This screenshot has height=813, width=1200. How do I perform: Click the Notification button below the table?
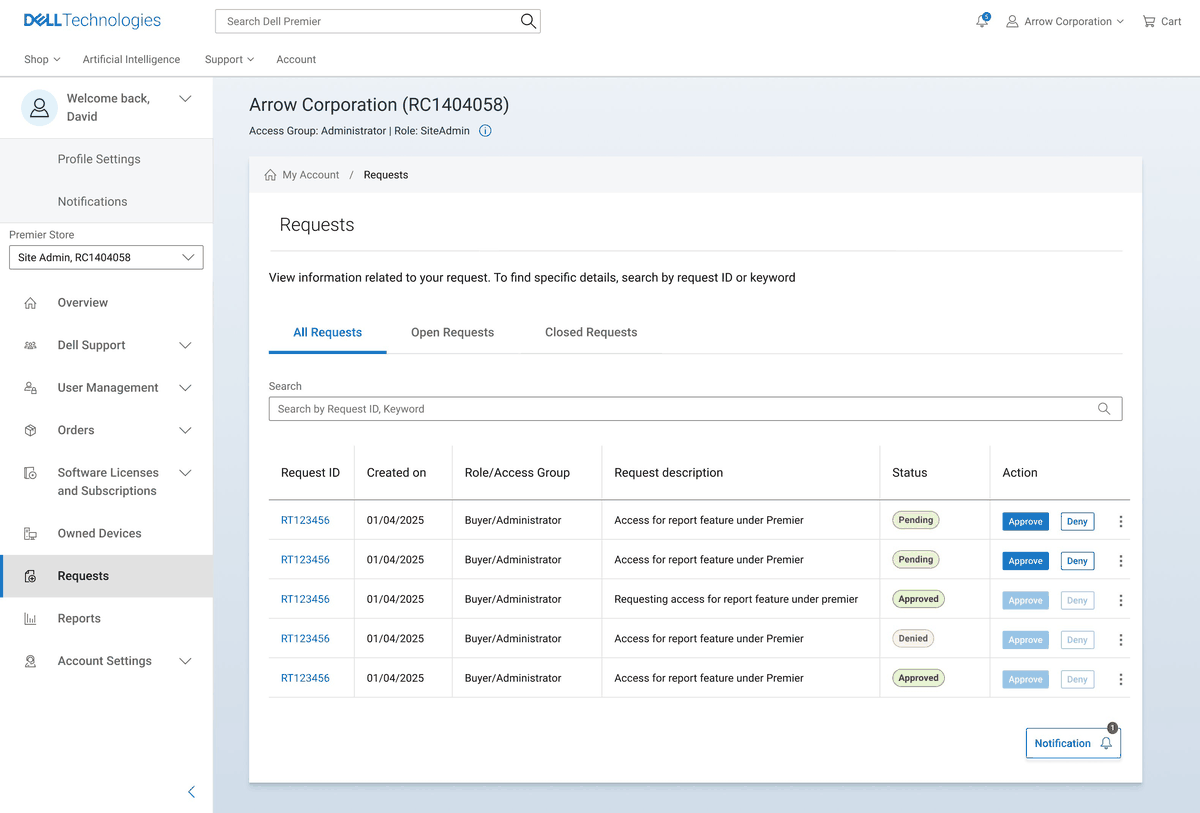1073,743
